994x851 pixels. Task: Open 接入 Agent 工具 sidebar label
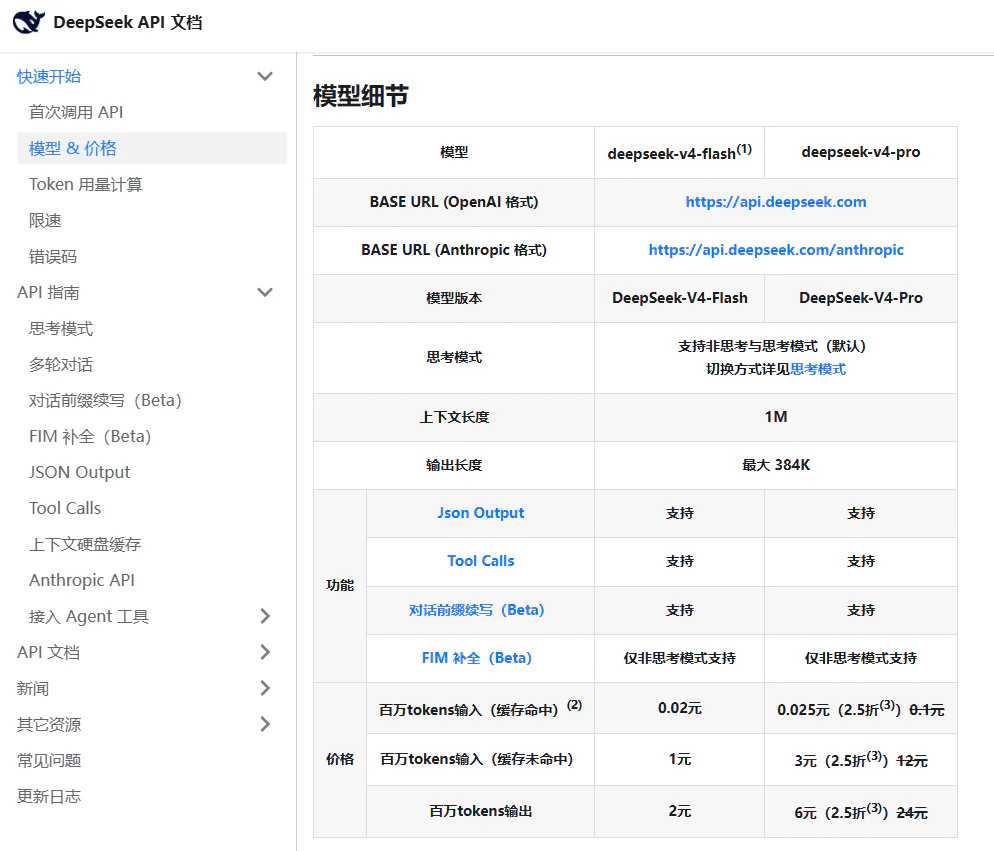(89, 616)
